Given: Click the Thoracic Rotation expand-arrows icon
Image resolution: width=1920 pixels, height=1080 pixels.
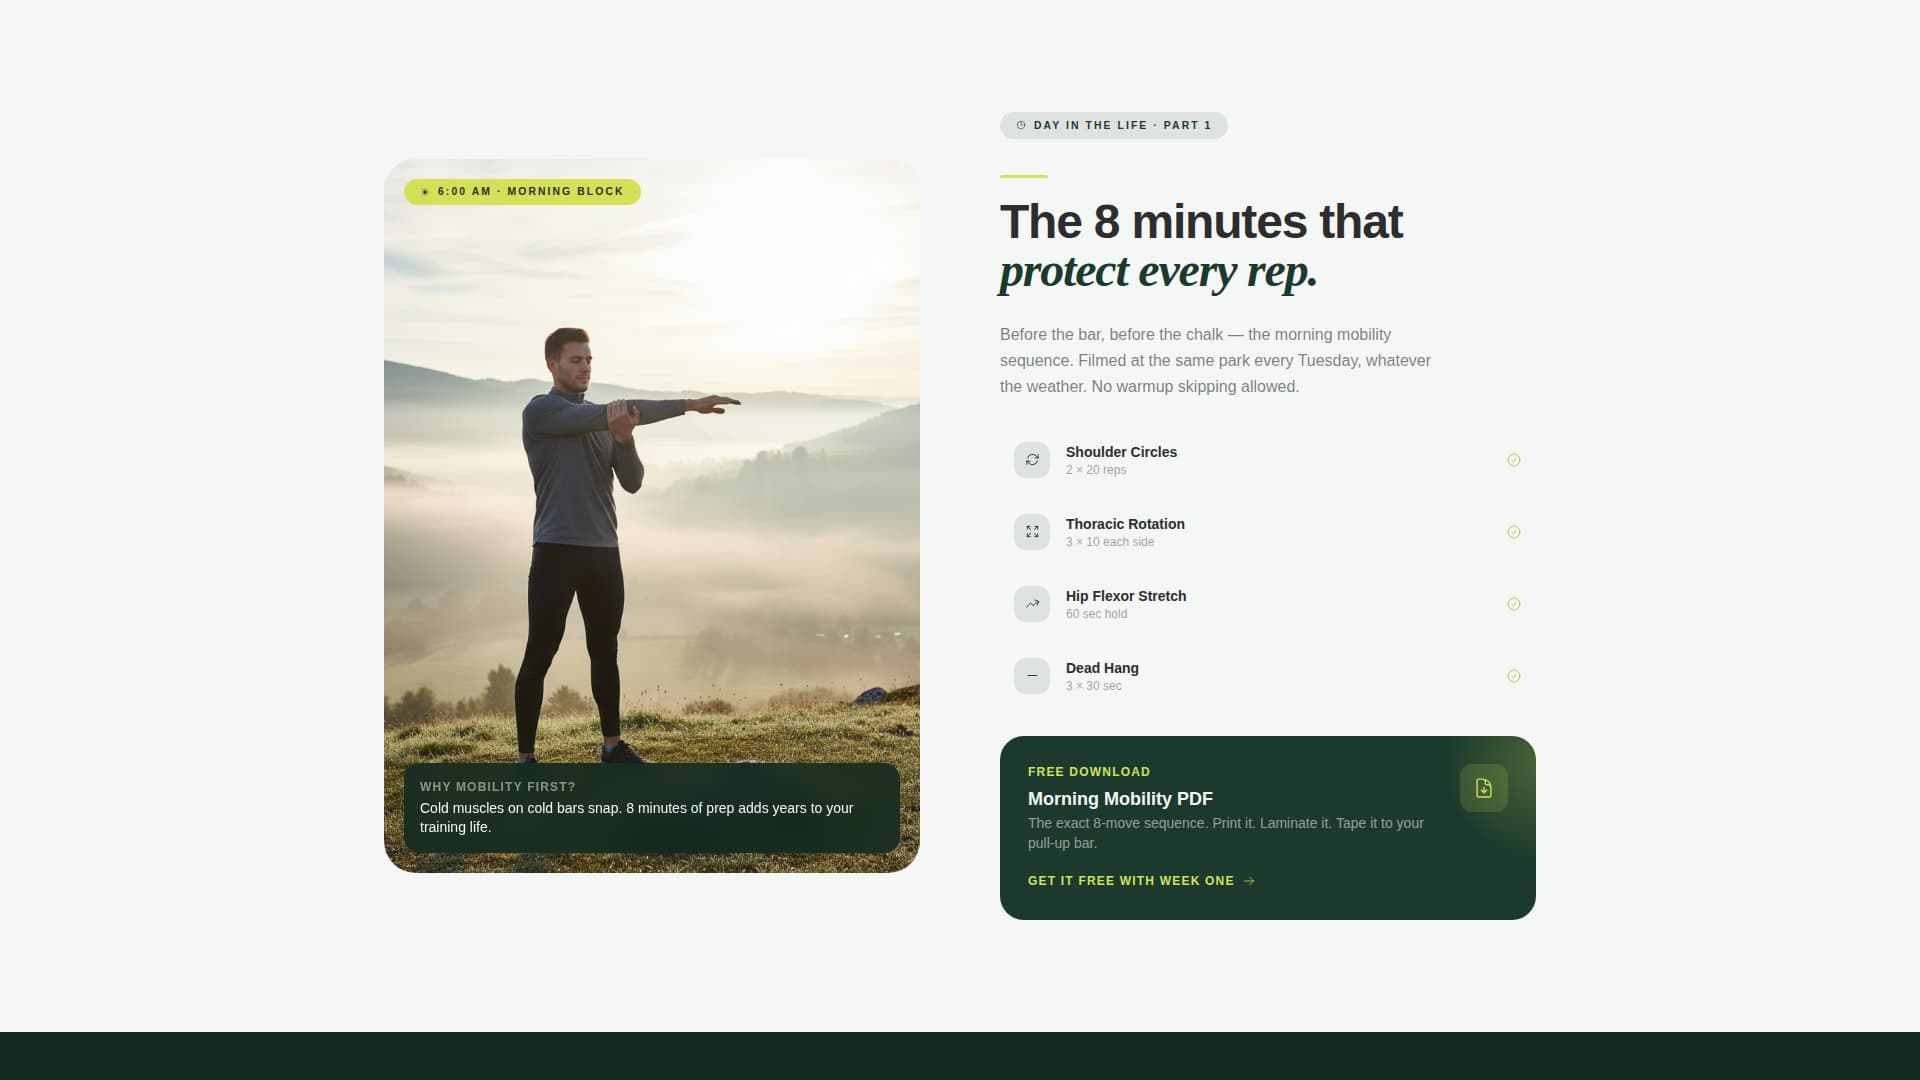Looking at the screenshot, I should point(1031,532).
